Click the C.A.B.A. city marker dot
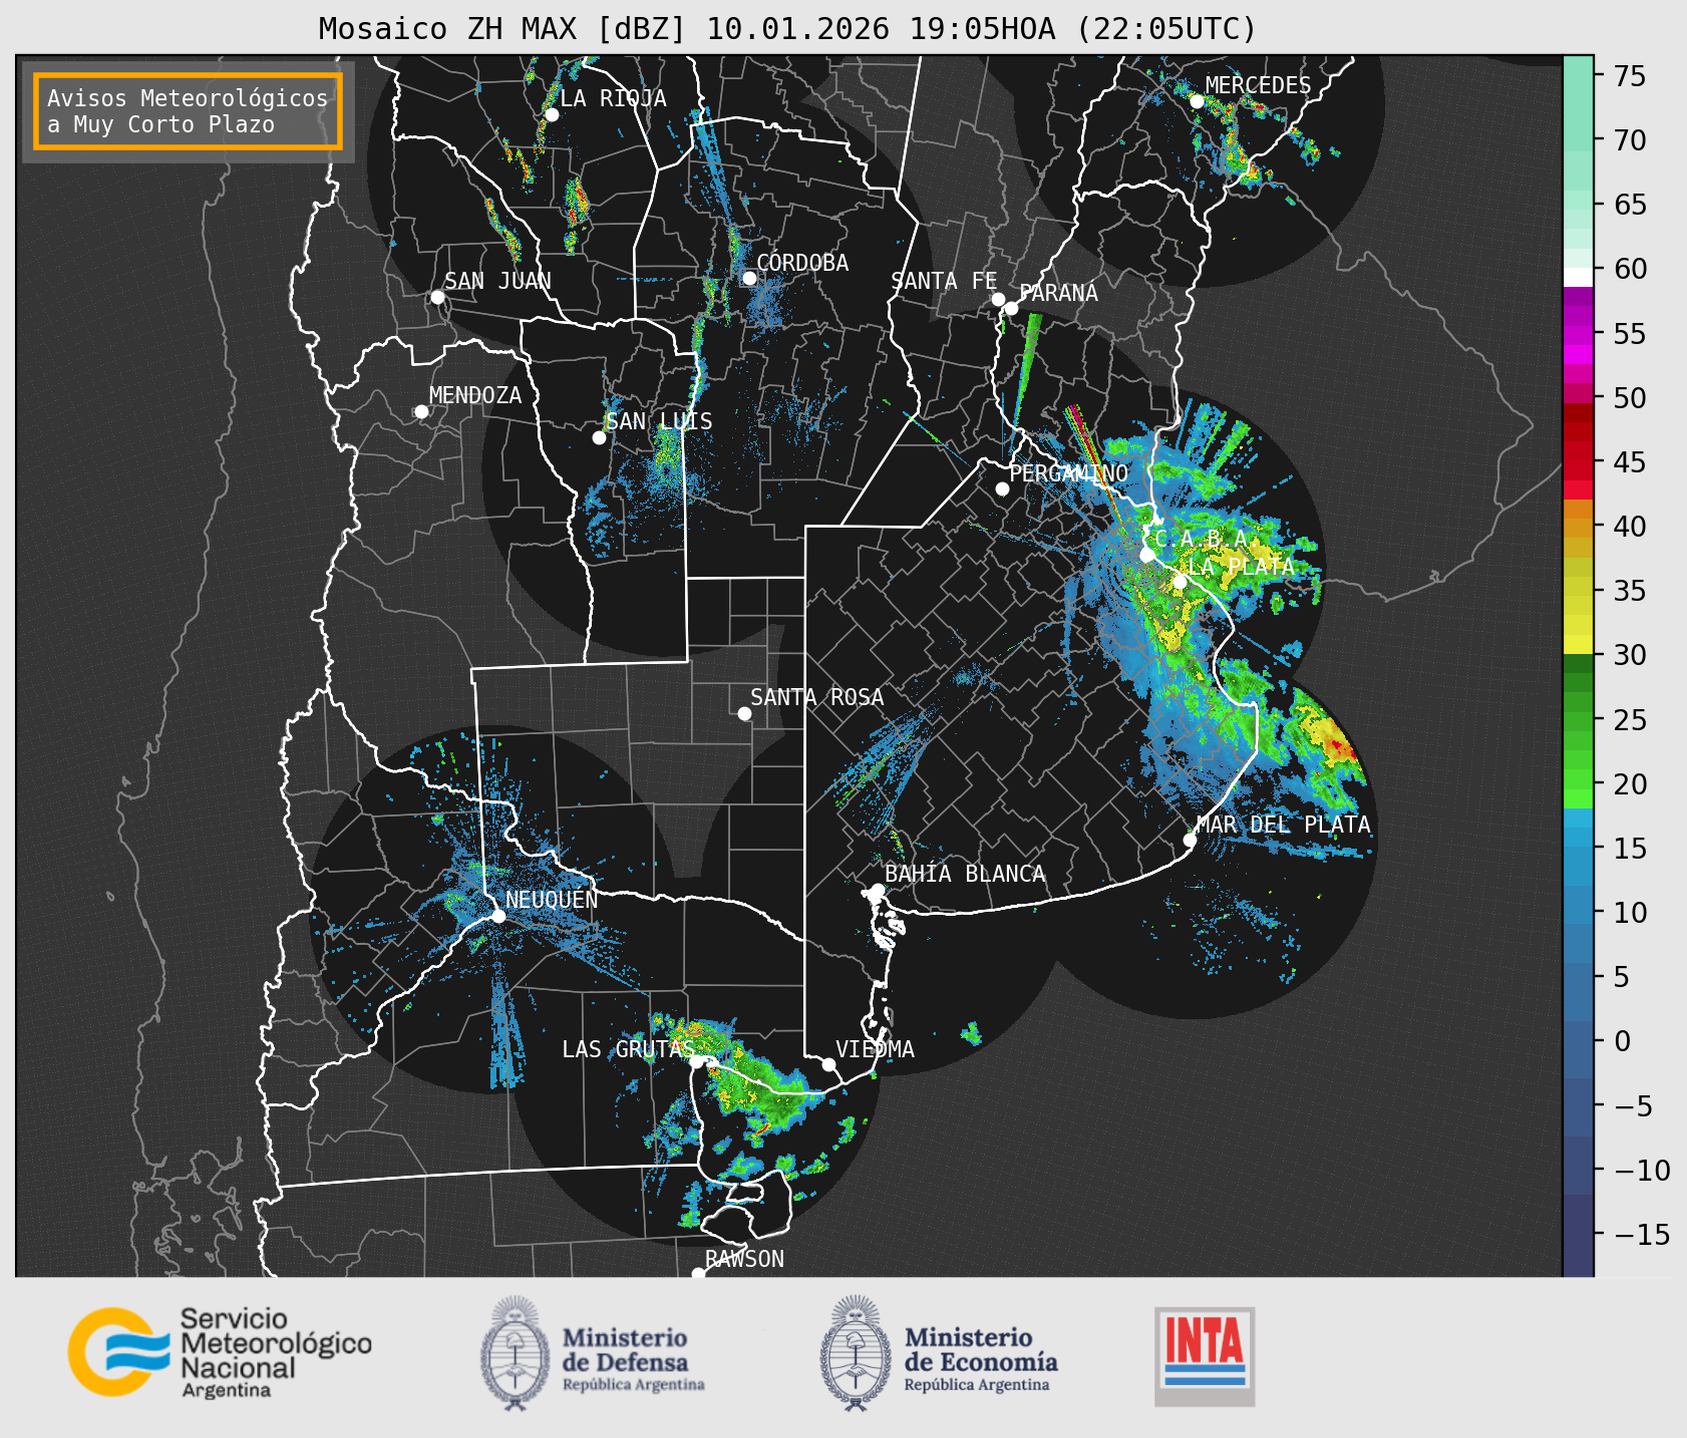 (x=1147, y=555)
